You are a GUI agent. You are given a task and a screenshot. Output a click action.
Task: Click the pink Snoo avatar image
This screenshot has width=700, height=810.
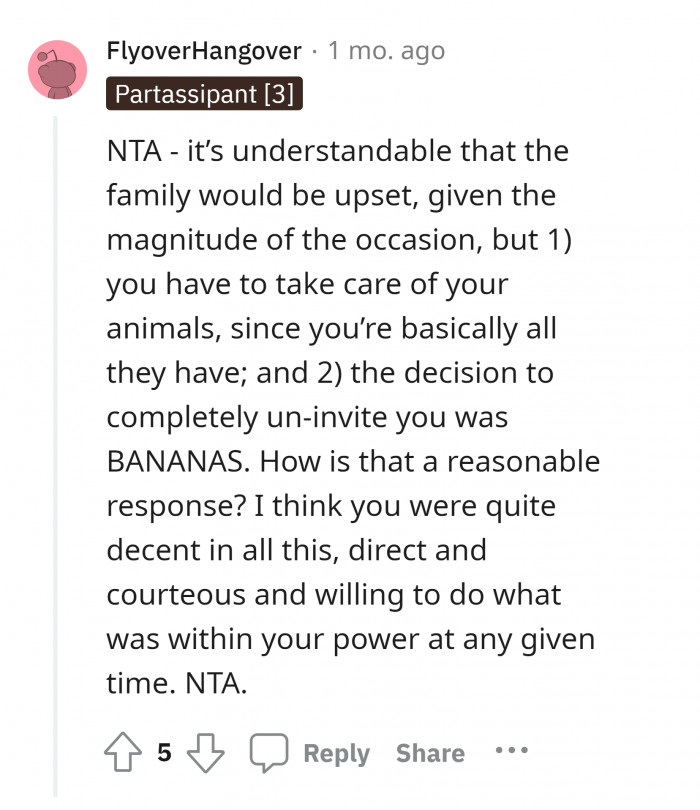click(57, 70)
